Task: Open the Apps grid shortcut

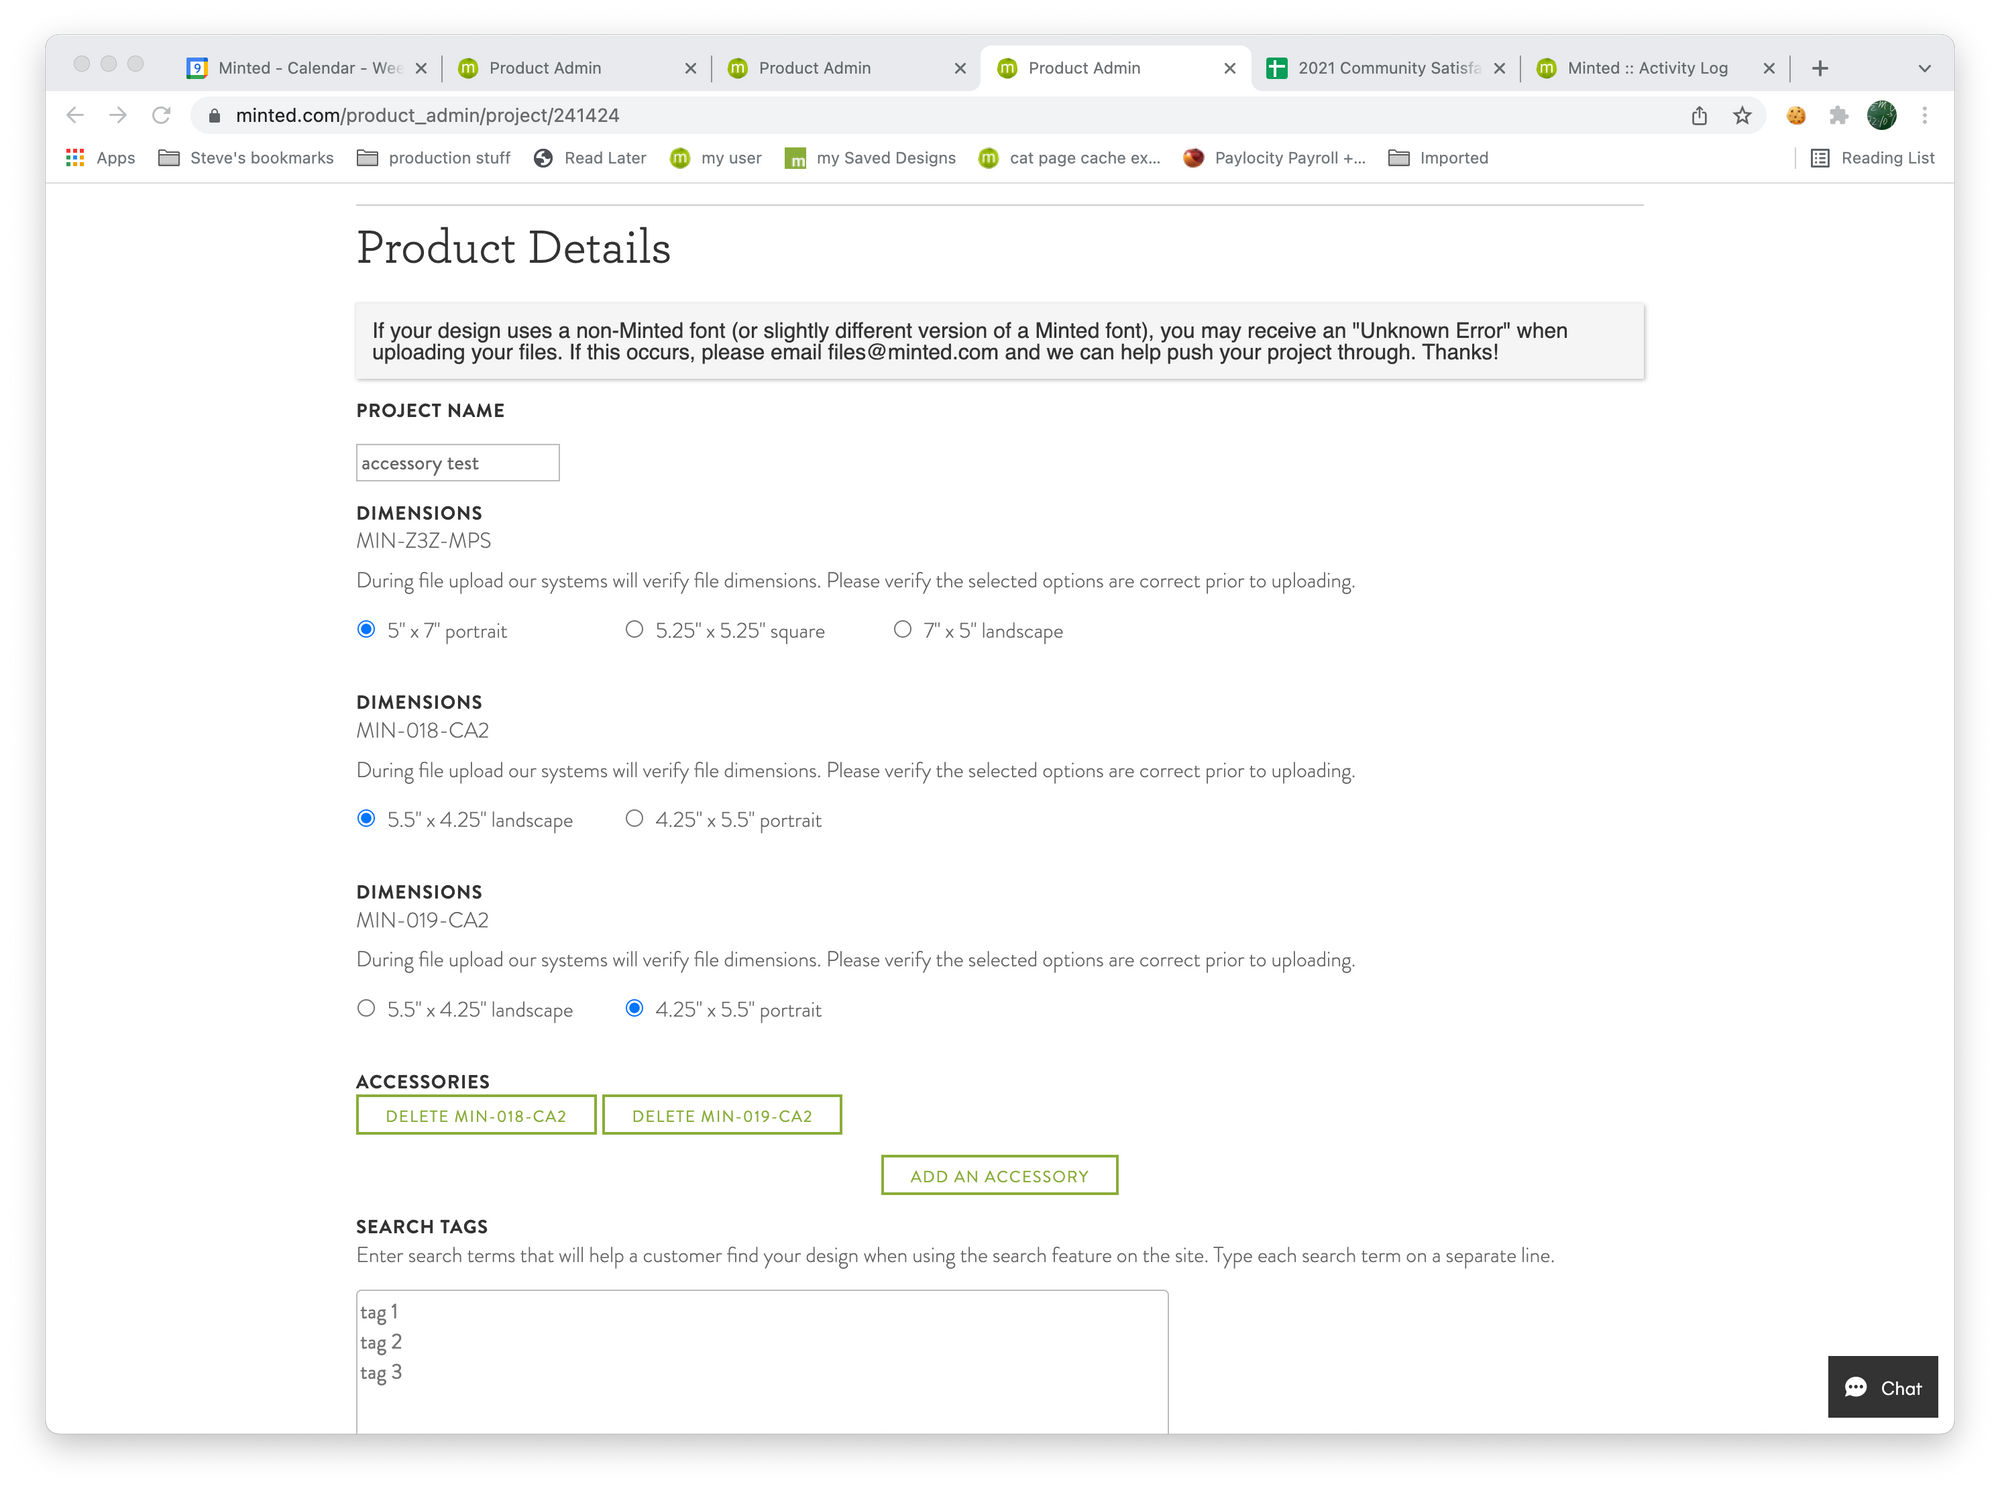Action: pos(100,158)
